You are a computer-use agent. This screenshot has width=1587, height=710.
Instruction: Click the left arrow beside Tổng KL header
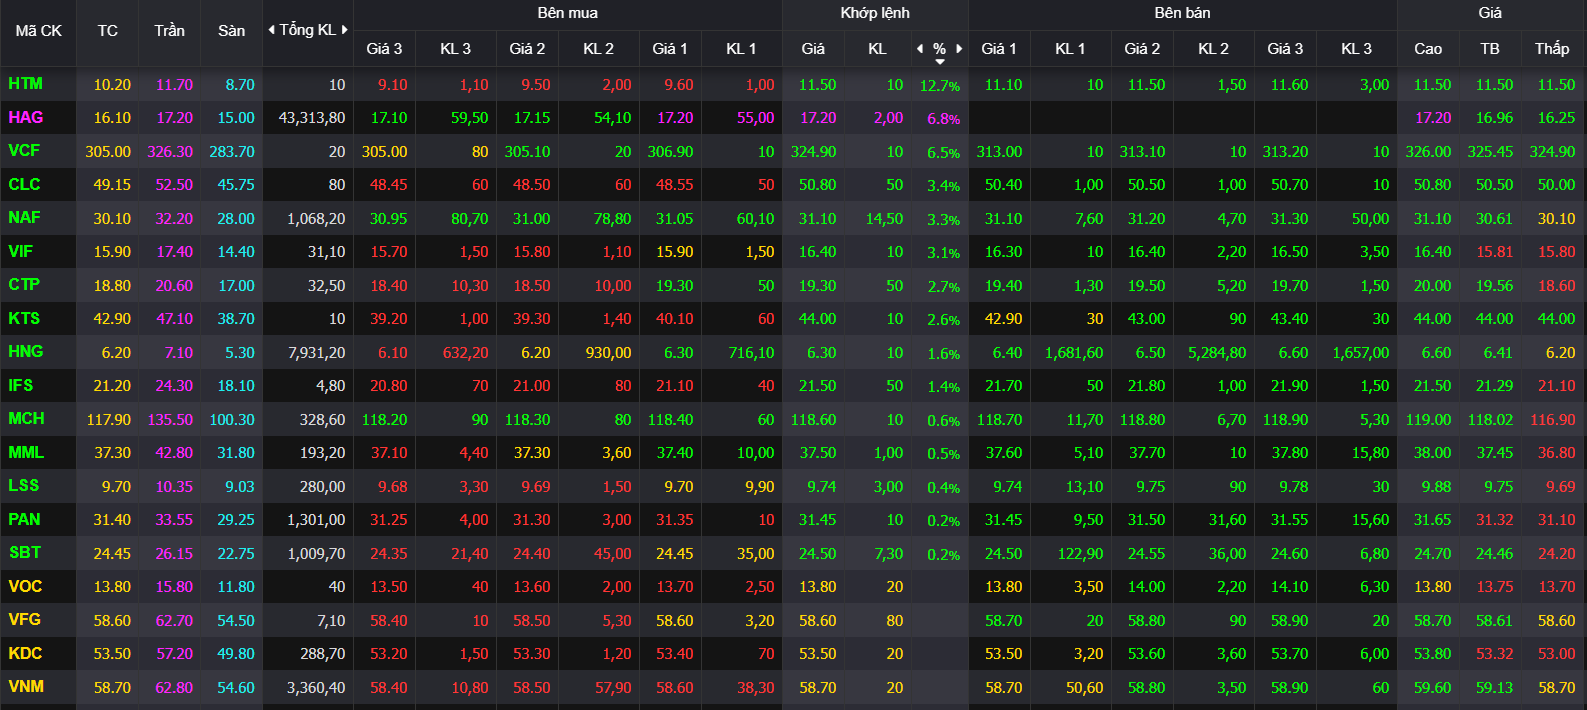pos(271,30)
